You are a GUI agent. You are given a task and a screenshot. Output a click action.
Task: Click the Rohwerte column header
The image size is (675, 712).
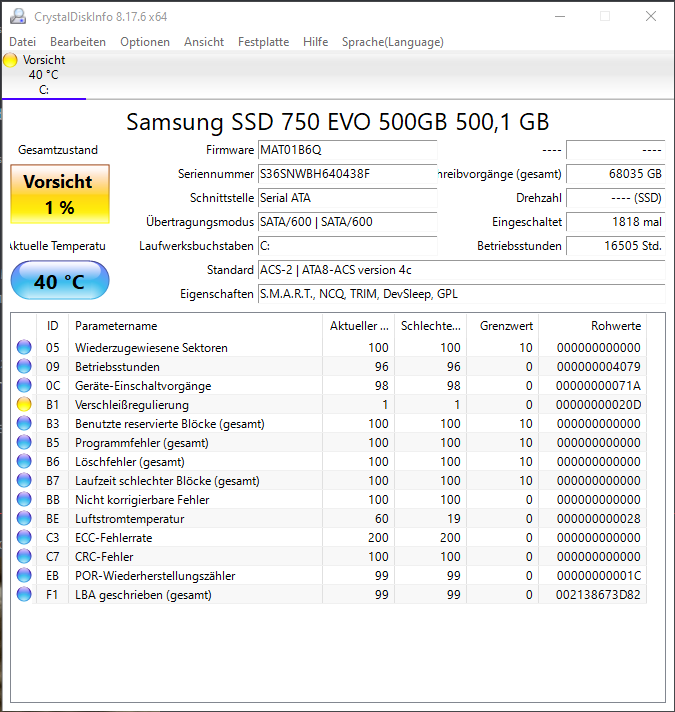tap(592, 326)
